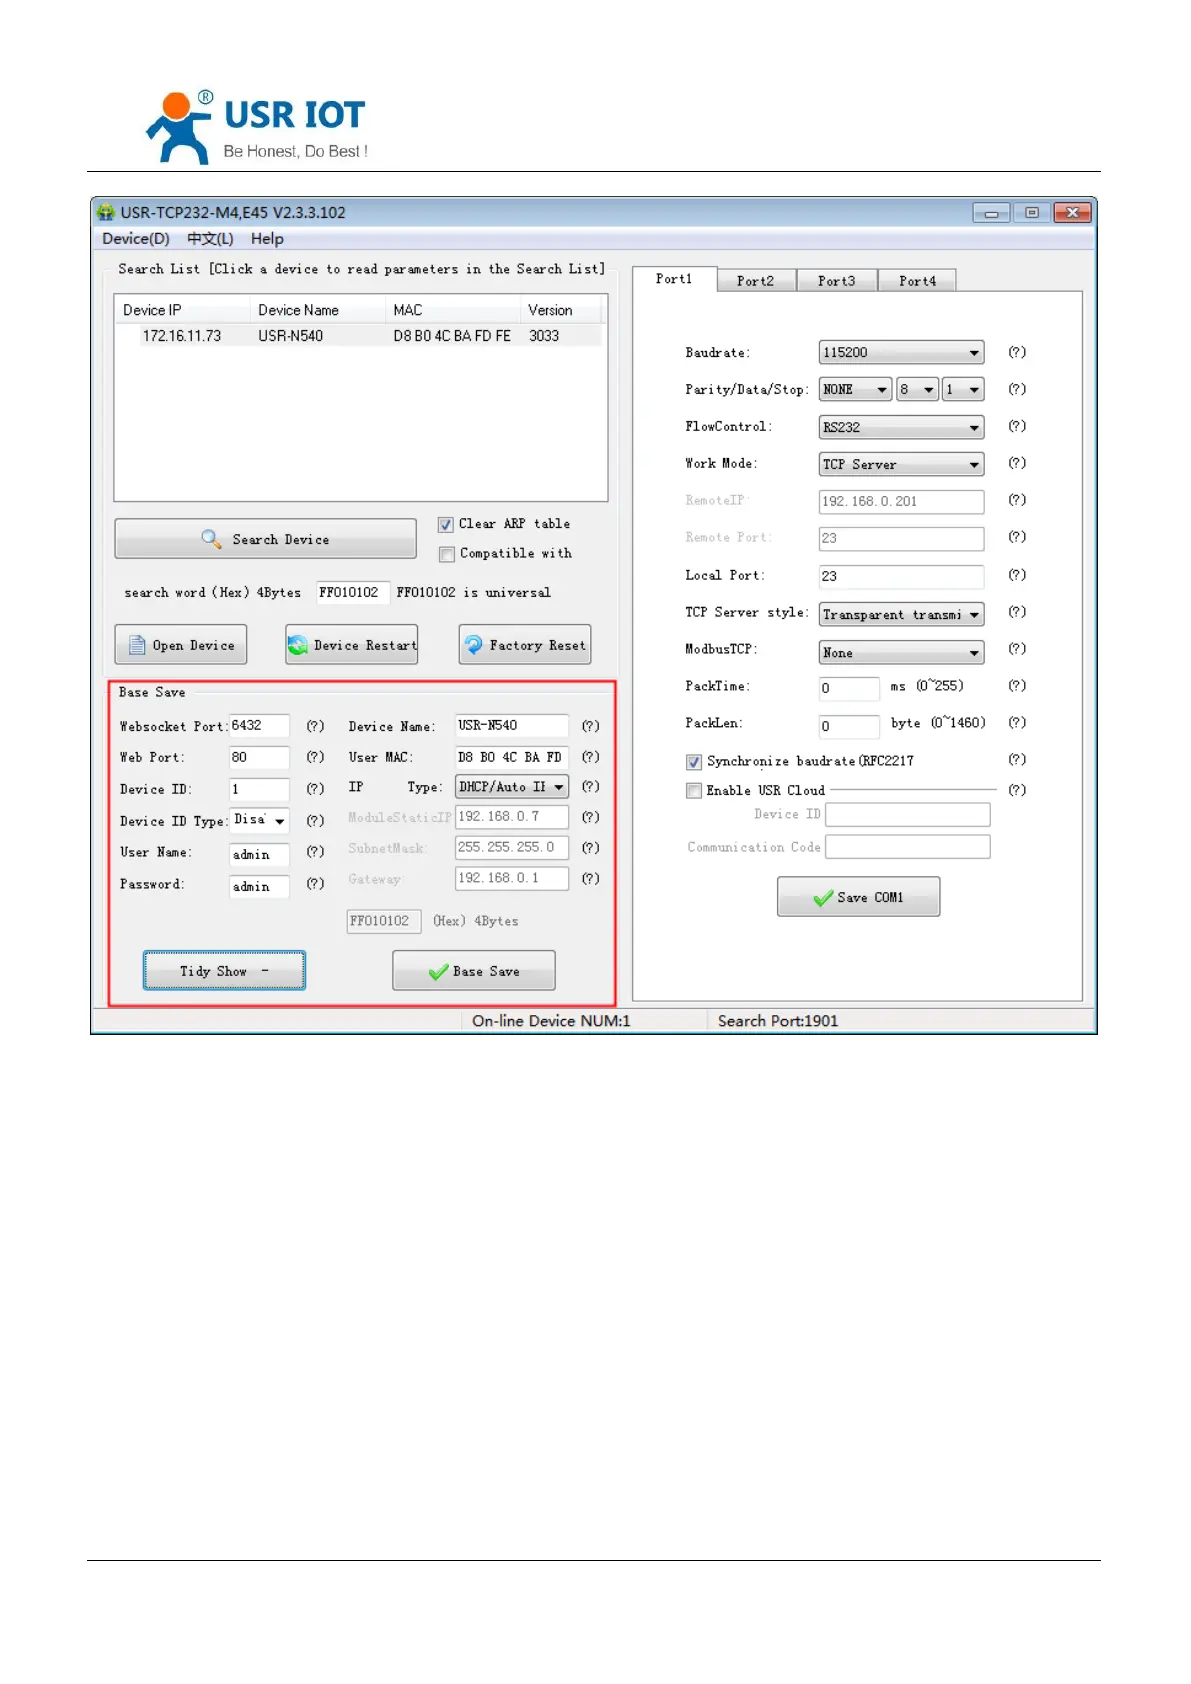This screenshot has width=1191, height=1684.
Task: Open the Parity dropdown showing NONE
Action: pyautogui.click(x=855, y=389)
